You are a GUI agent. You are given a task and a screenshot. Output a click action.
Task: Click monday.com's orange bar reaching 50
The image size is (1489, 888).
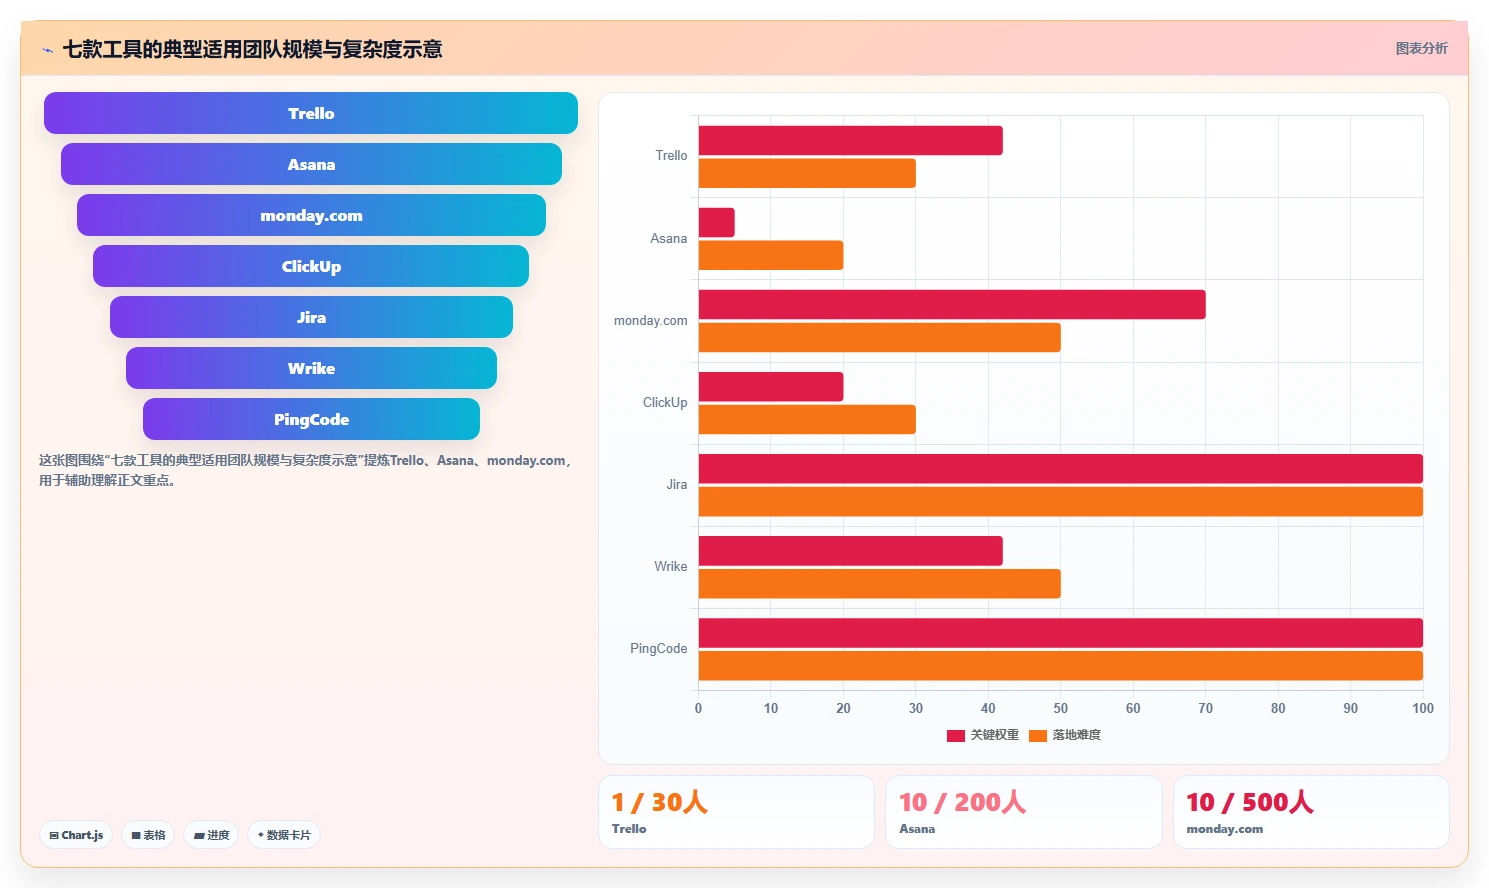879,337
